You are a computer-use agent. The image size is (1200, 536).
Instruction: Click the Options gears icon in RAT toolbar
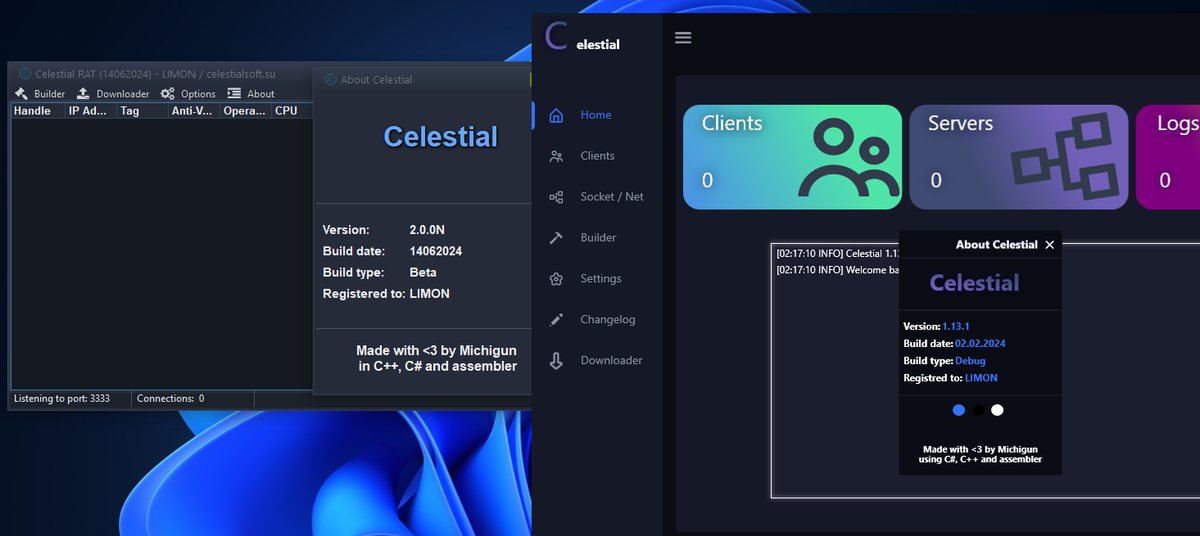168,94
